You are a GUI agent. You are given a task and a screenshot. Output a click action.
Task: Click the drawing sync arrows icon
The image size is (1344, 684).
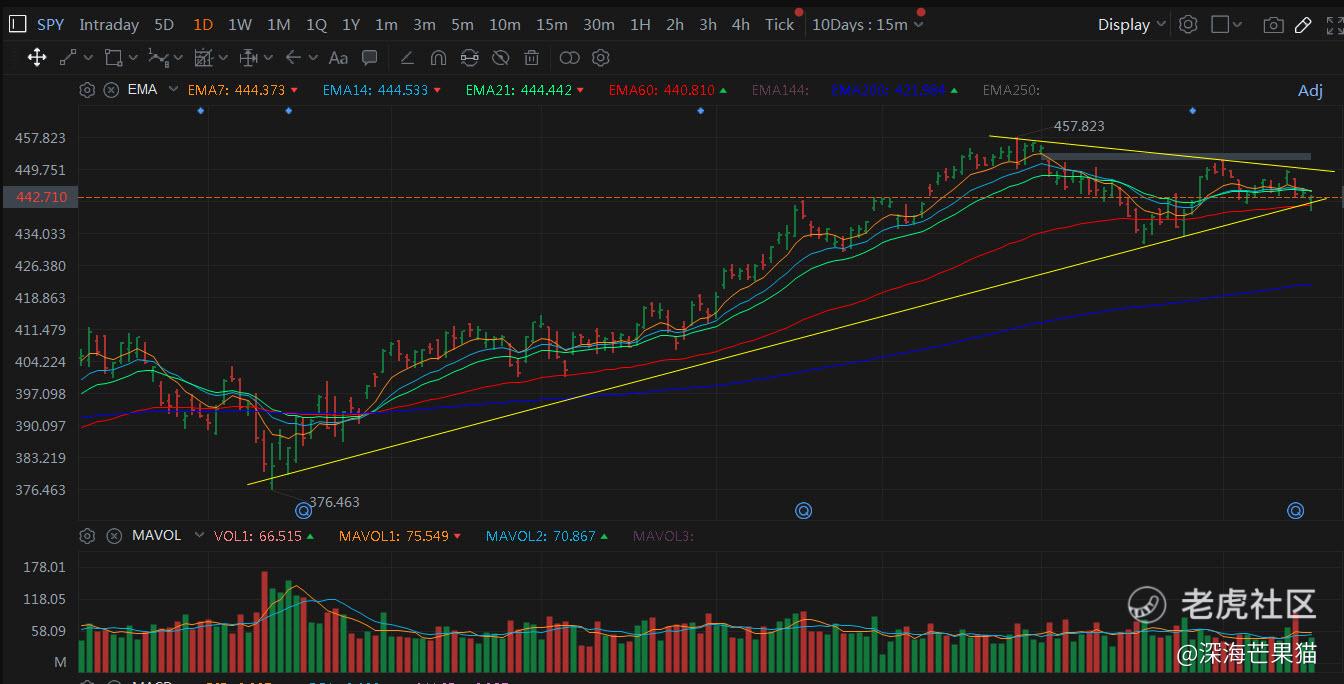pyautogui.click(x=469, y=58)
